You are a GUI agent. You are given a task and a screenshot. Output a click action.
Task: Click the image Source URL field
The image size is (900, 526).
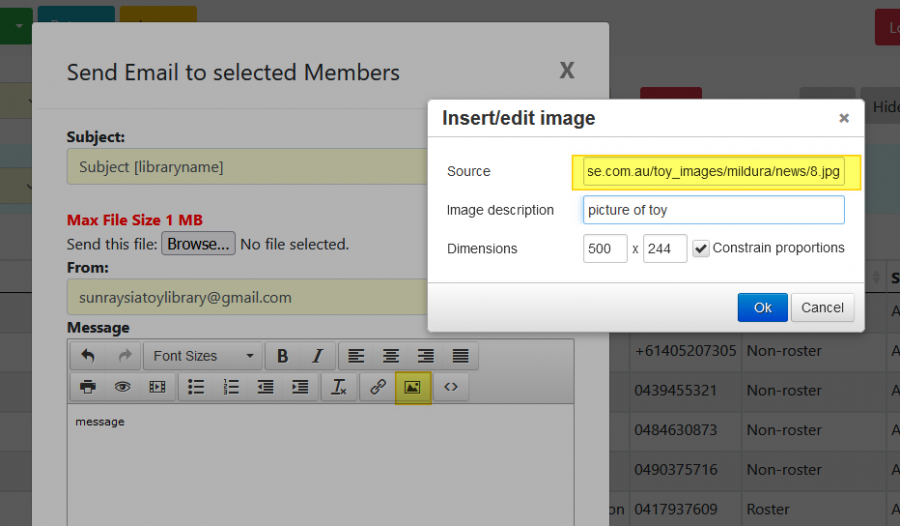point(714,172)
